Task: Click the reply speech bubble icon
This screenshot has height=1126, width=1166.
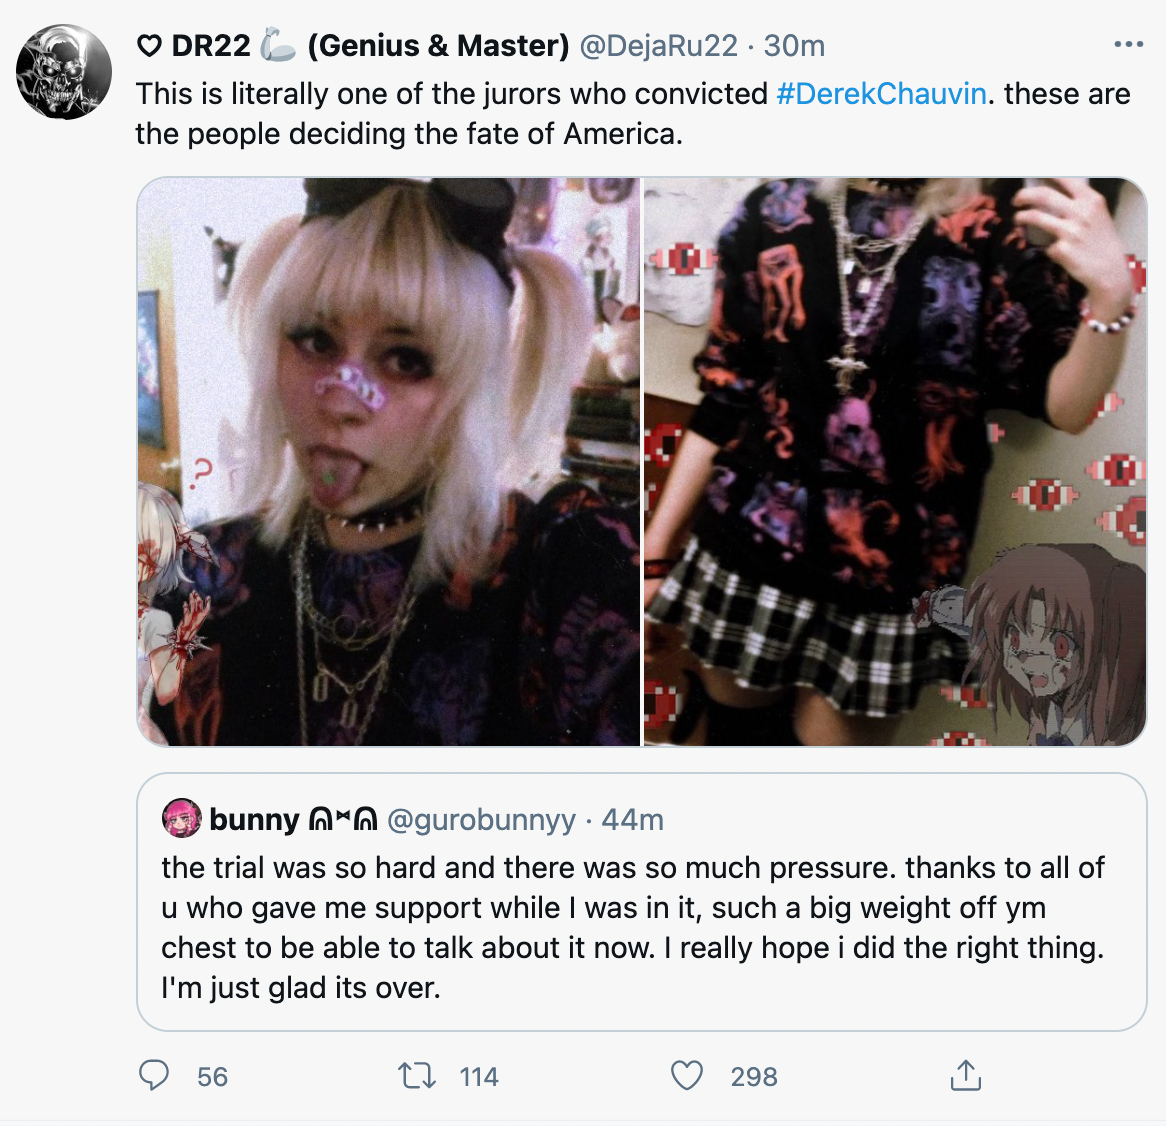Action: pos(155,1075)
